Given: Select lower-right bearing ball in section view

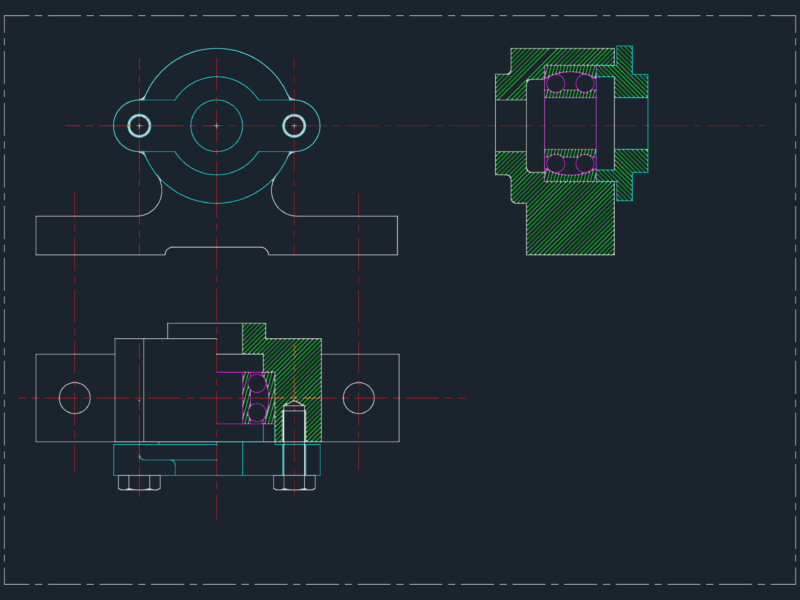Looking at the screenshot, I should coord(585,164).
